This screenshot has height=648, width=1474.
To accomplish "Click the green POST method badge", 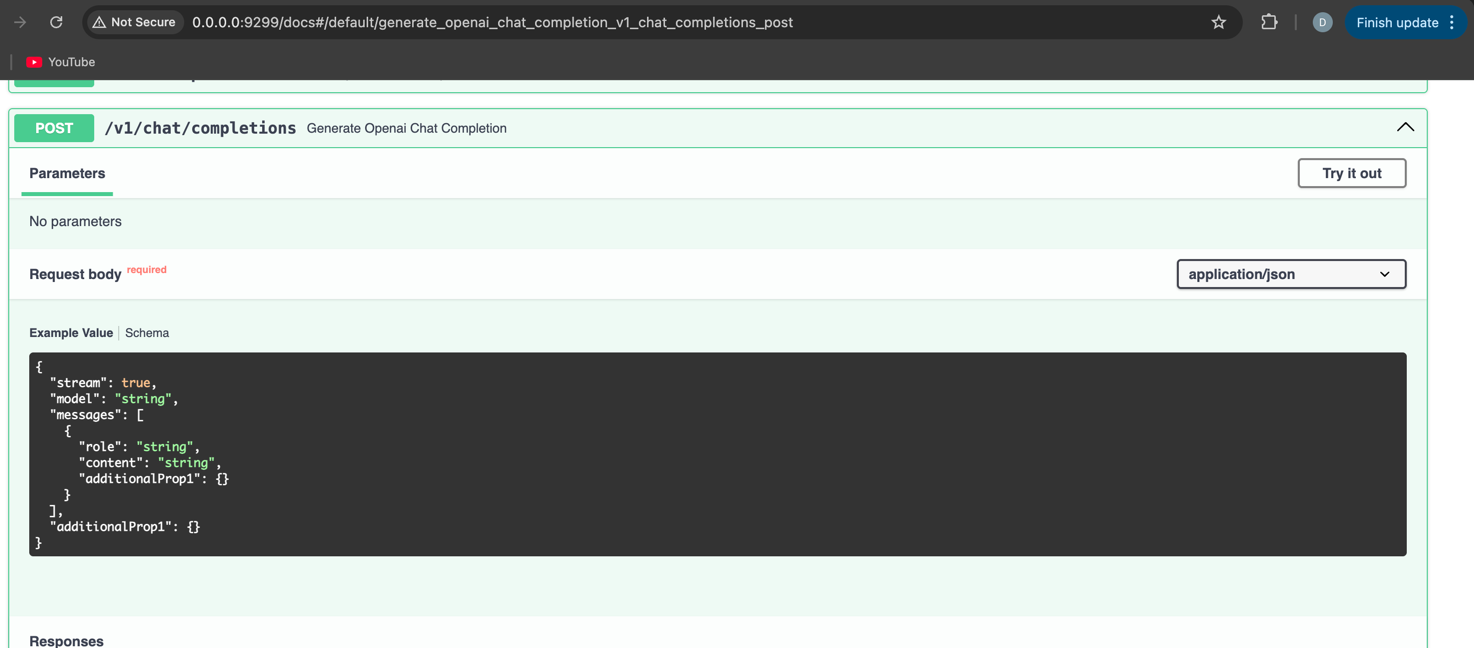I will click(54, 128).
